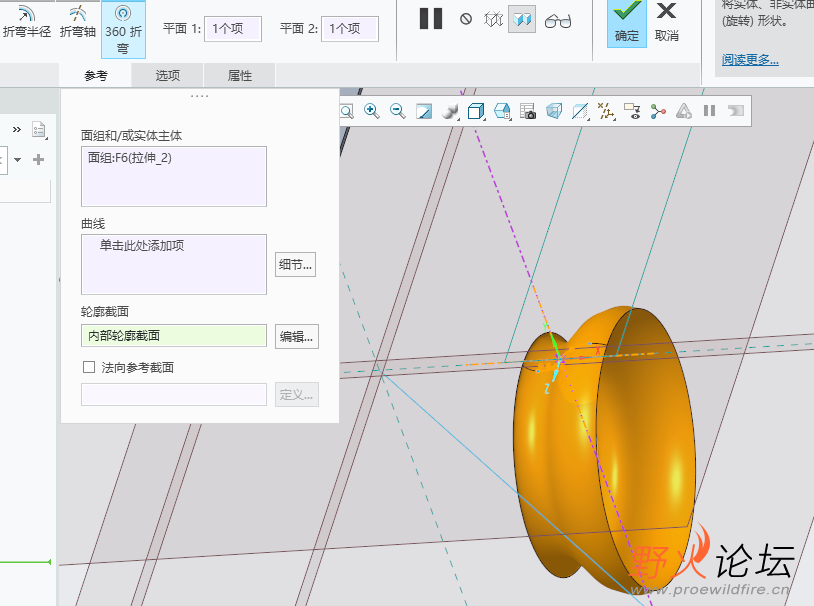Click the empty normal reference section field
814x606 pixels.
click(x=174, y=395)
